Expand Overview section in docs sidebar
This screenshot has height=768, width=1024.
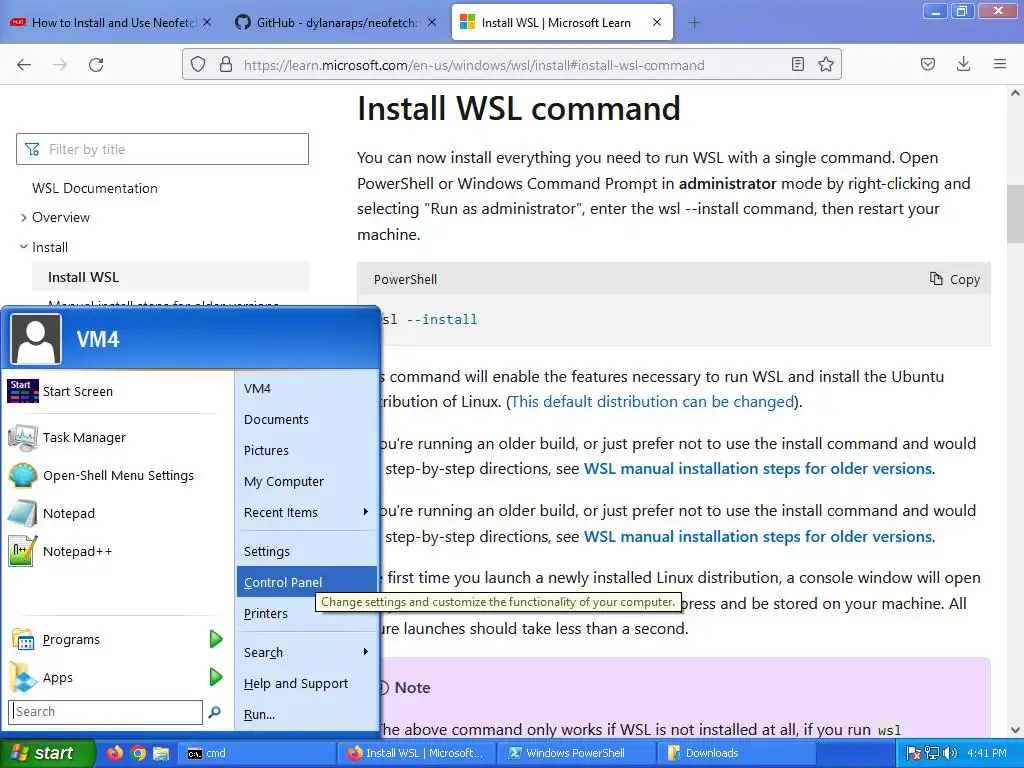click(24, 217)
